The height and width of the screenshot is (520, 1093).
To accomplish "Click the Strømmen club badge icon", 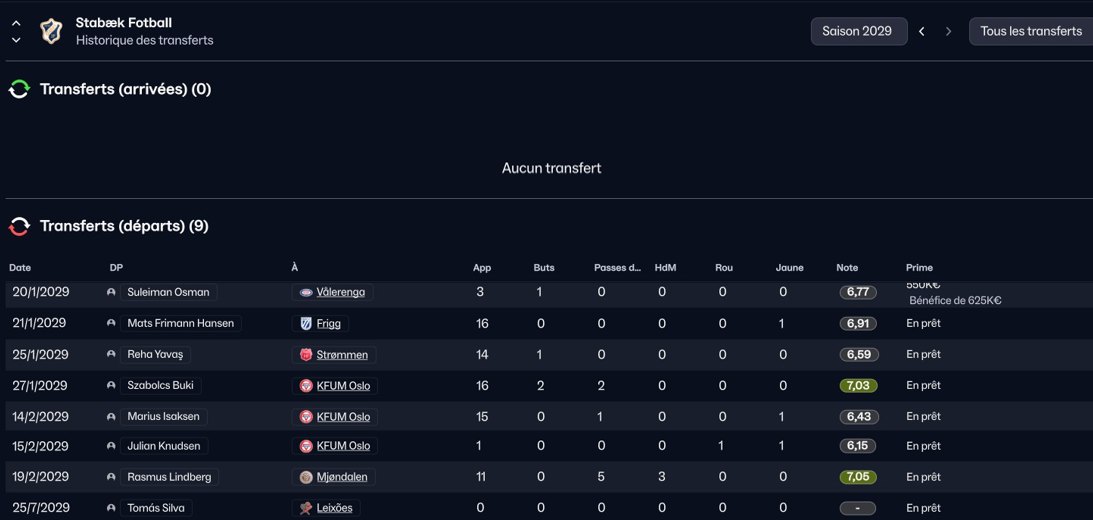I will [306, 355].
